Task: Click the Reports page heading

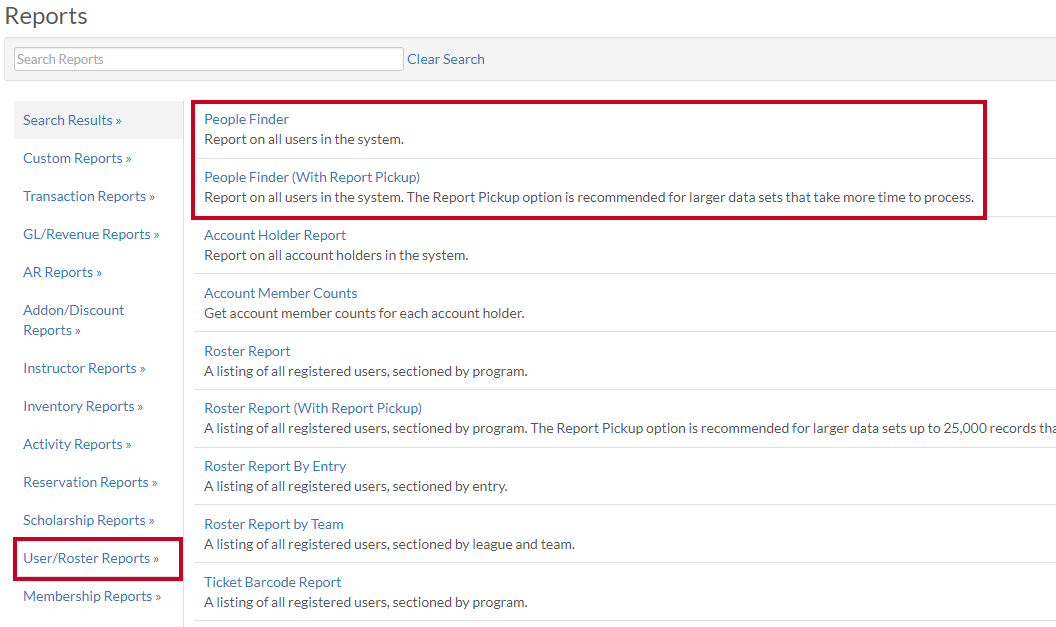Action: pyautogui.click(x=46, y=16)
